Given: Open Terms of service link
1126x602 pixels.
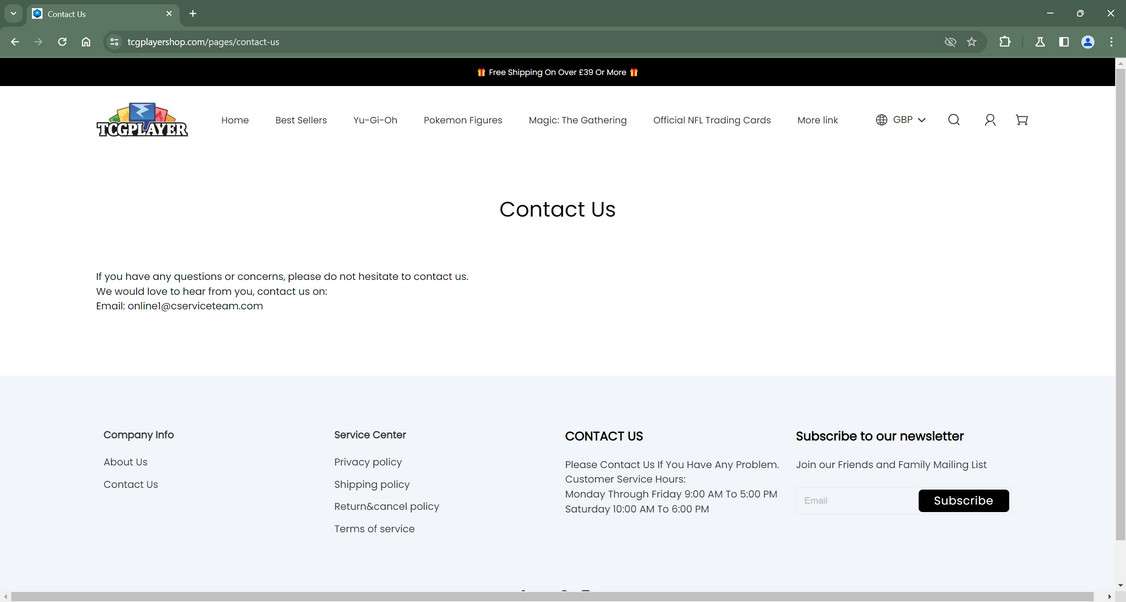Looking at the screenshot, I should tap(374, 529).
